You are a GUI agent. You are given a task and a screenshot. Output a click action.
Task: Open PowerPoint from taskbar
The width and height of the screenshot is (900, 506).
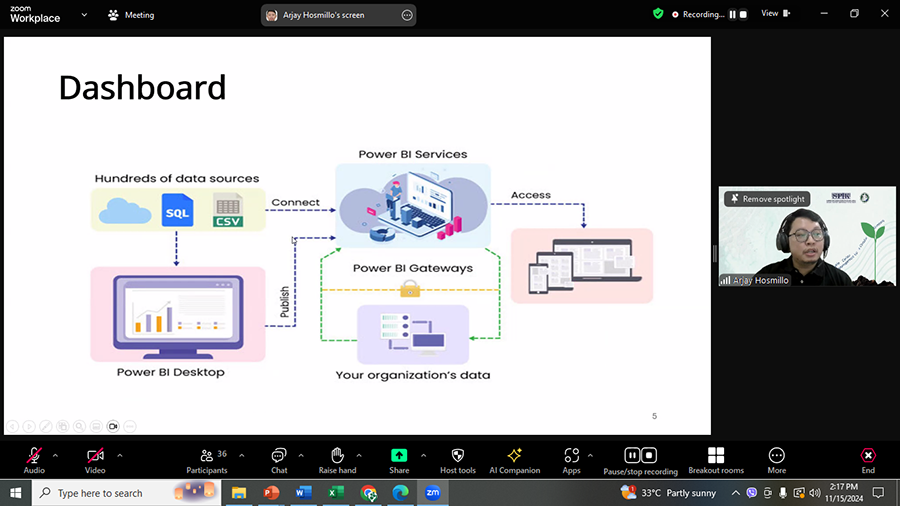[271, 493]
